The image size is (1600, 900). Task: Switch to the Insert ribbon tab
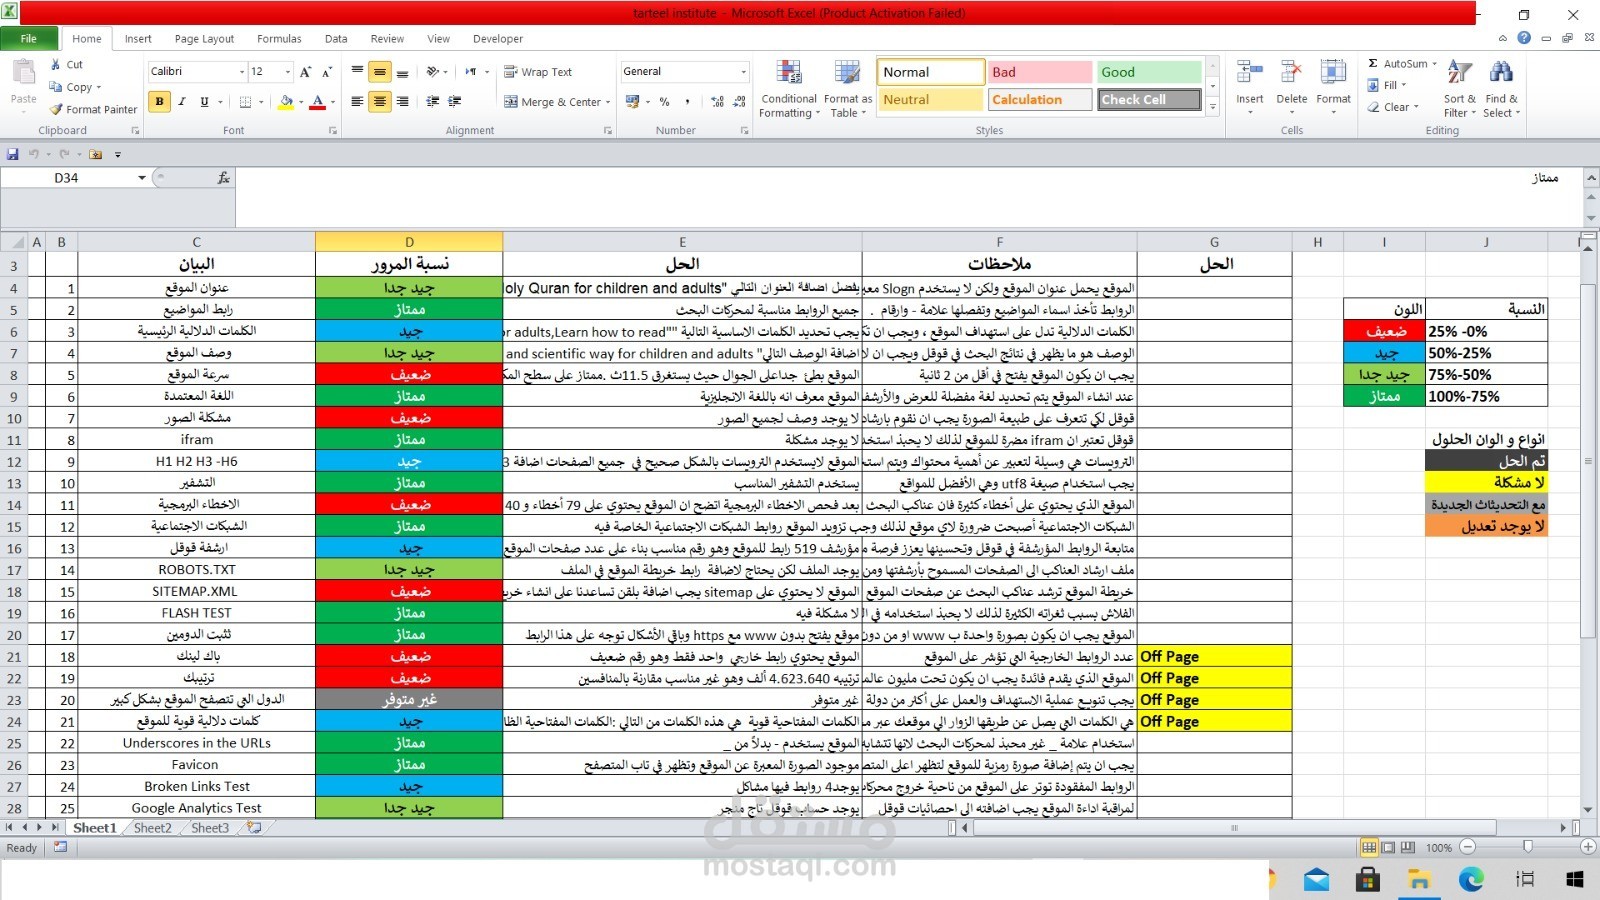[138, 39]
